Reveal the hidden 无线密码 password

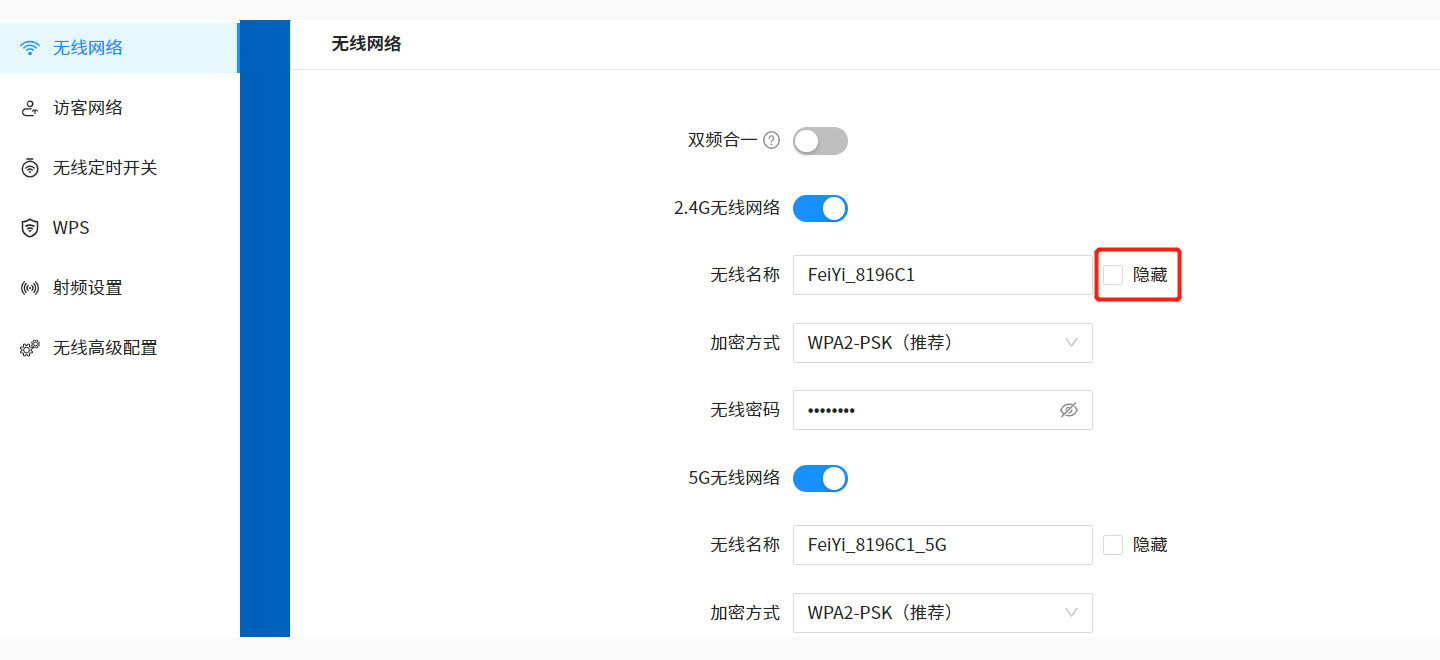tap(1069, 410)
